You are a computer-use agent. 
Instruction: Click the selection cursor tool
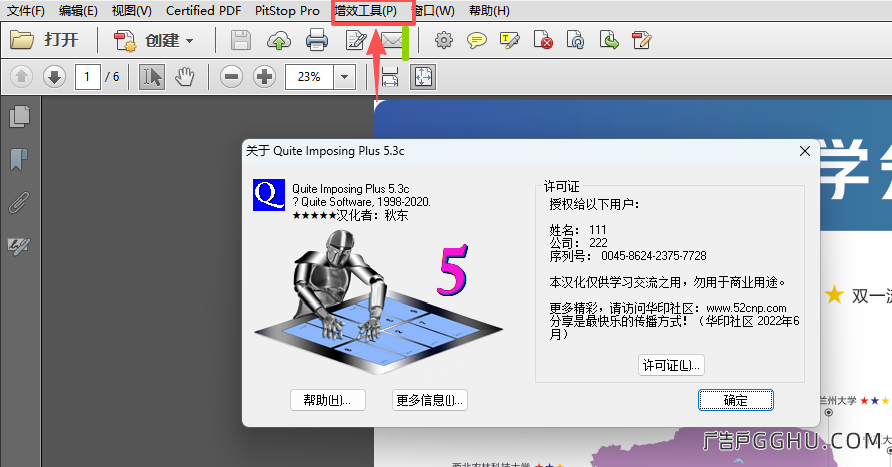coord(151,77)
